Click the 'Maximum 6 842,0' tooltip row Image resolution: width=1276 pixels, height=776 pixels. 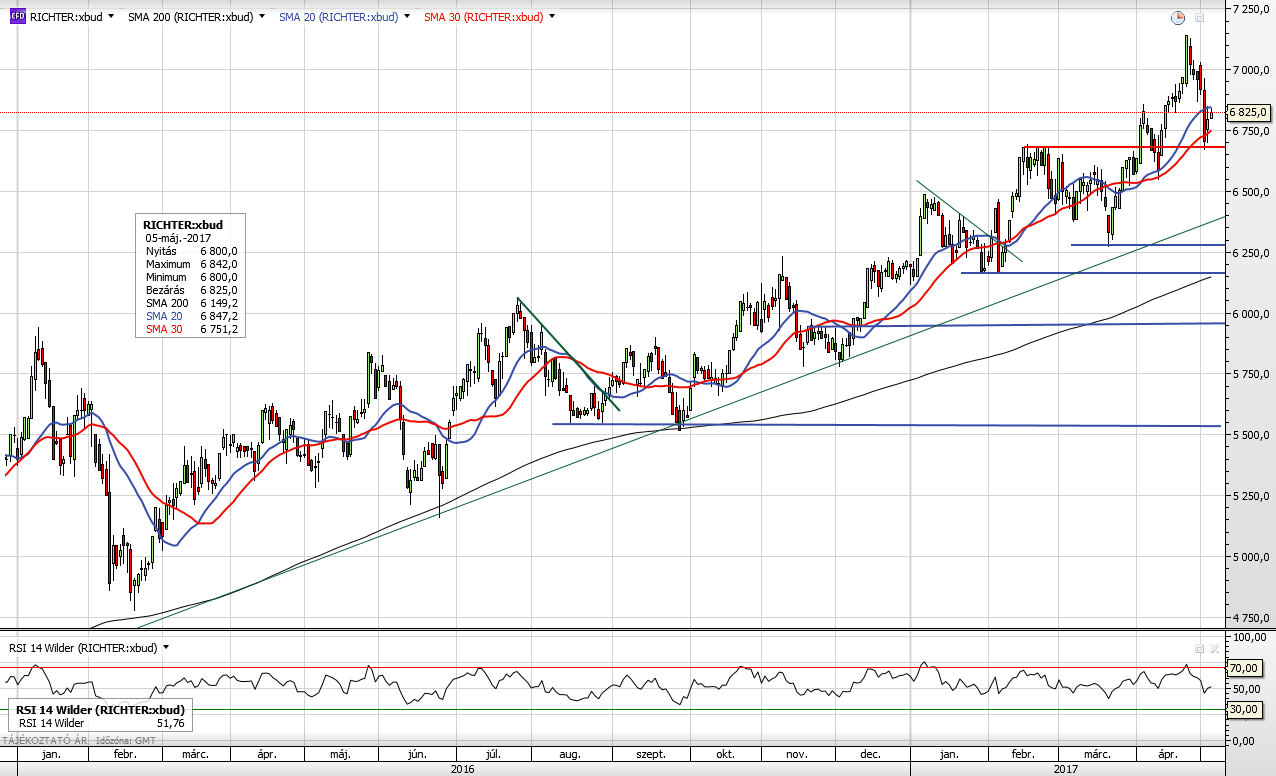(190, 264)
